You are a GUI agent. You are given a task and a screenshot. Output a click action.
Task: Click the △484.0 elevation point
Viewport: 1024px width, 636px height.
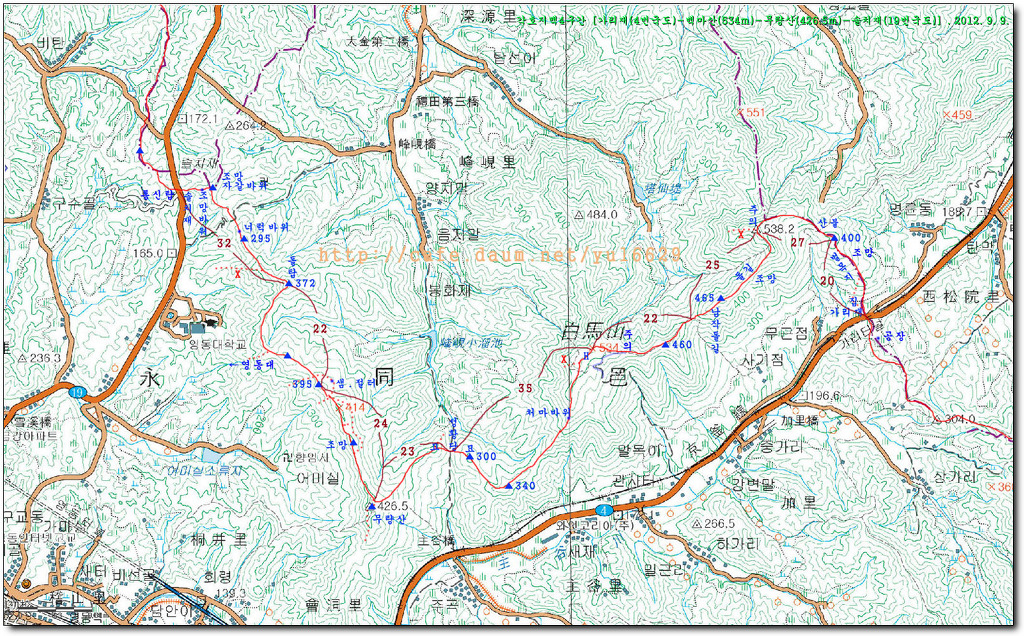(596, 214)
